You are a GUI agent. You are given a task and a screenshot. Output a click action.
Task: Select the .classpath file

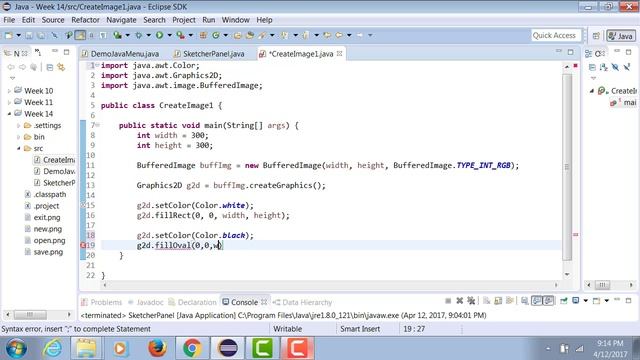pos(45,194)
